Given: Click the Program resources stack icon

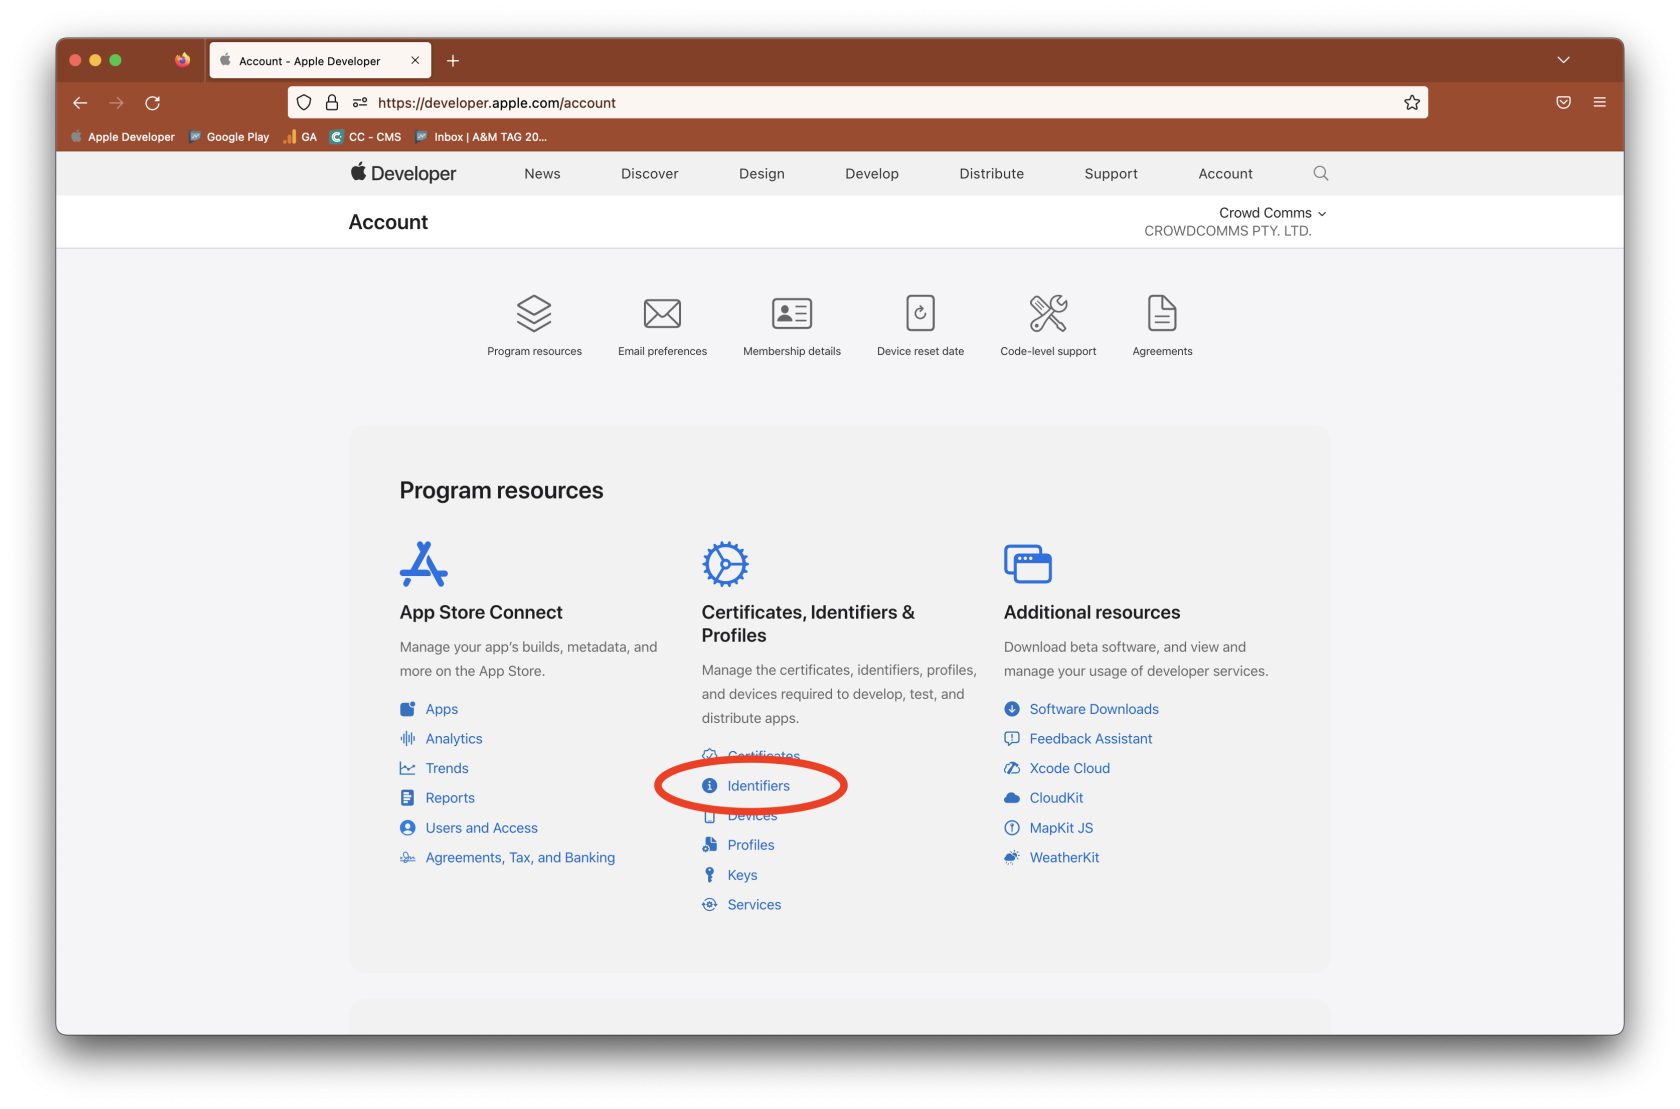Looking at the screenshot, I should 534,314.
